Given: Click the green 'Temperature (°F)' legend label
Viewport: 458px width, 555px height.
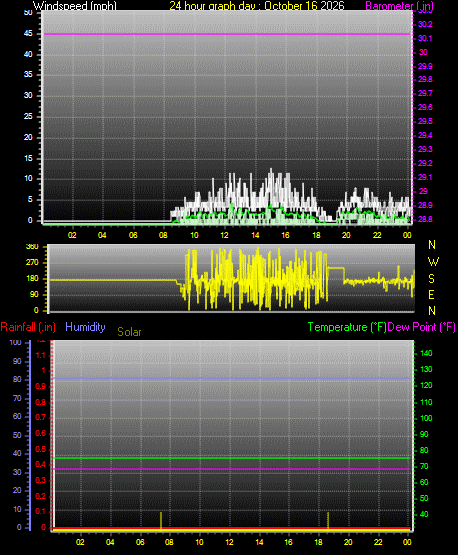Looking at the screenshot, I should [x=347, y=327].
